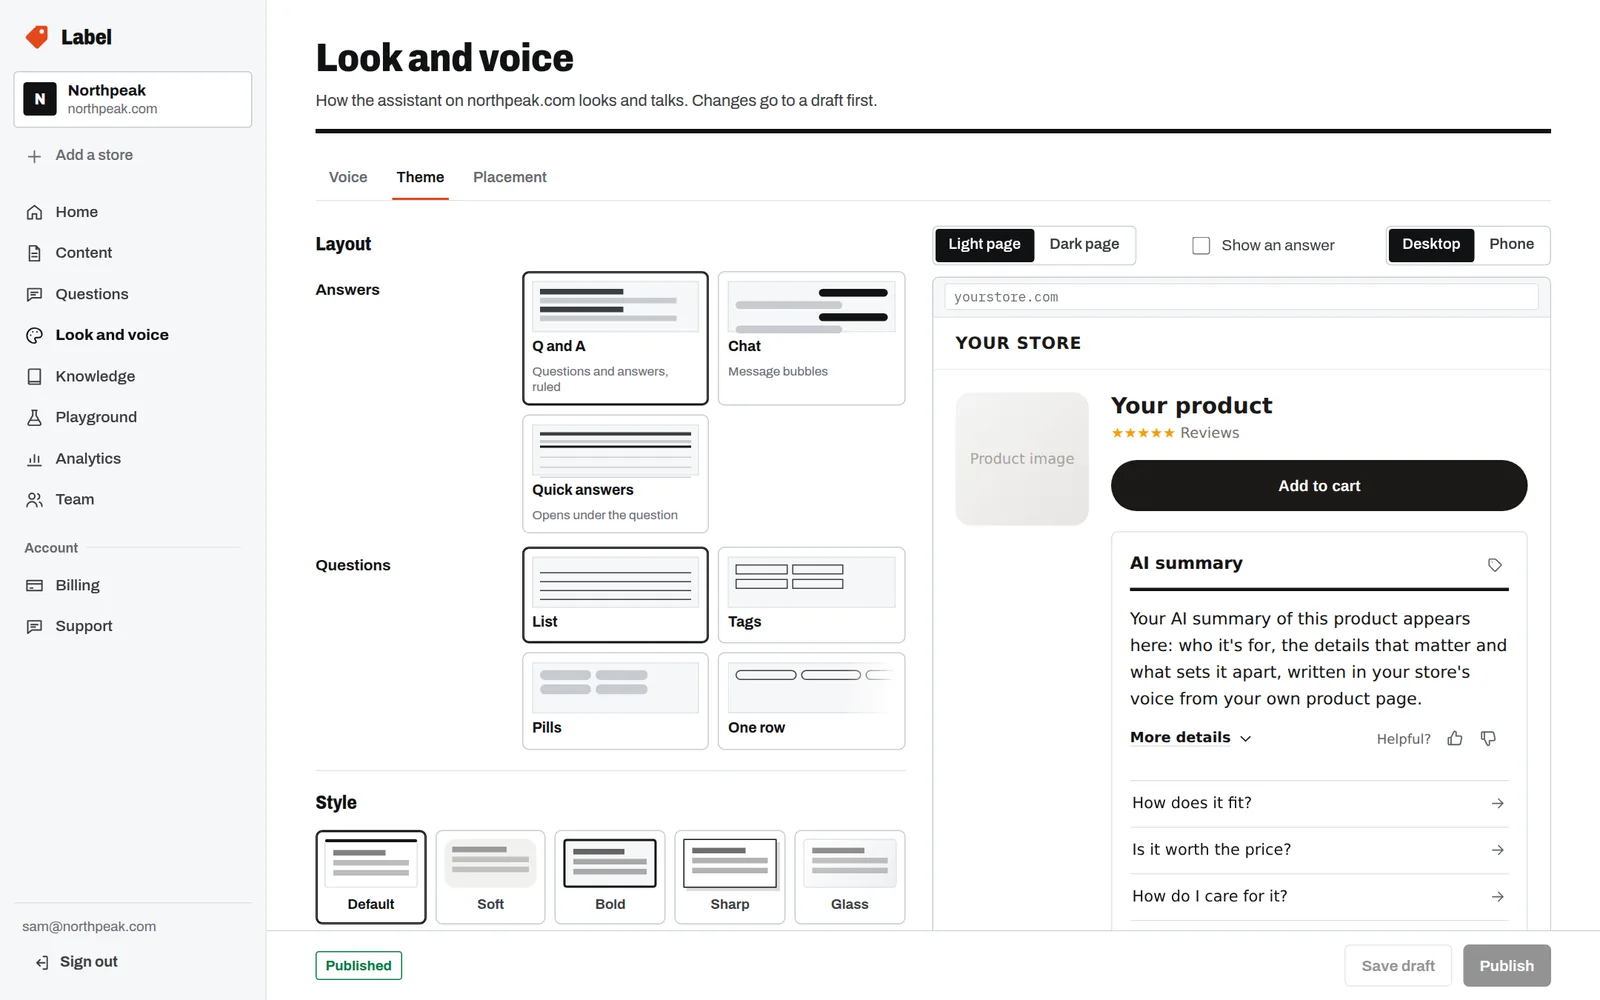The height and width of the screenshot is (1000, 1600).
Task: Click Add to cart in the preview
Action: point(1319,486)
